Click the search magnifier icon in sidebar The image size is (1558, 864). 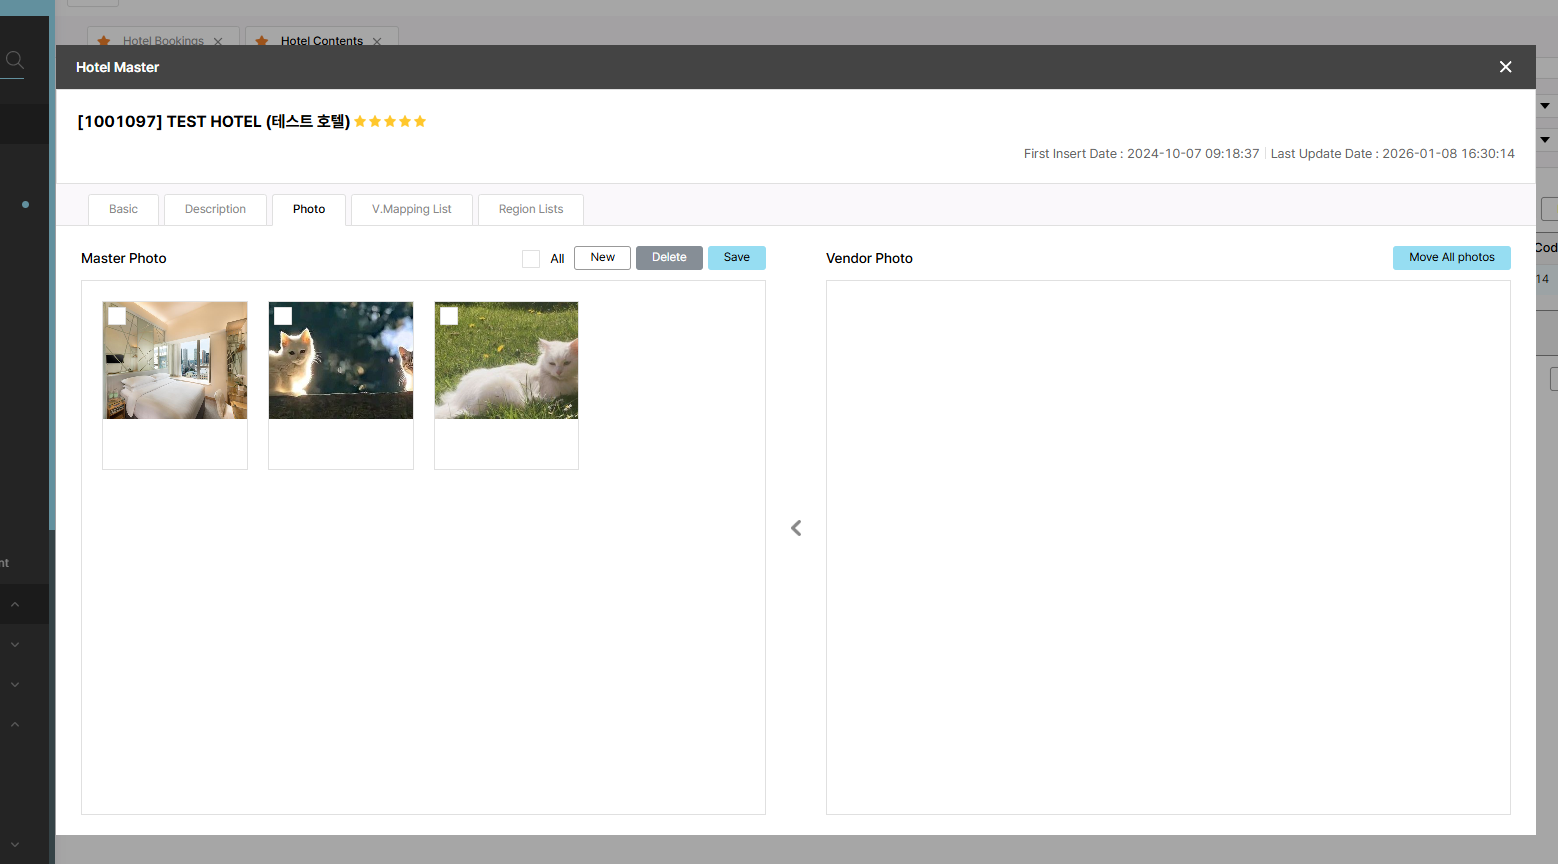click(x=14, y=61)
